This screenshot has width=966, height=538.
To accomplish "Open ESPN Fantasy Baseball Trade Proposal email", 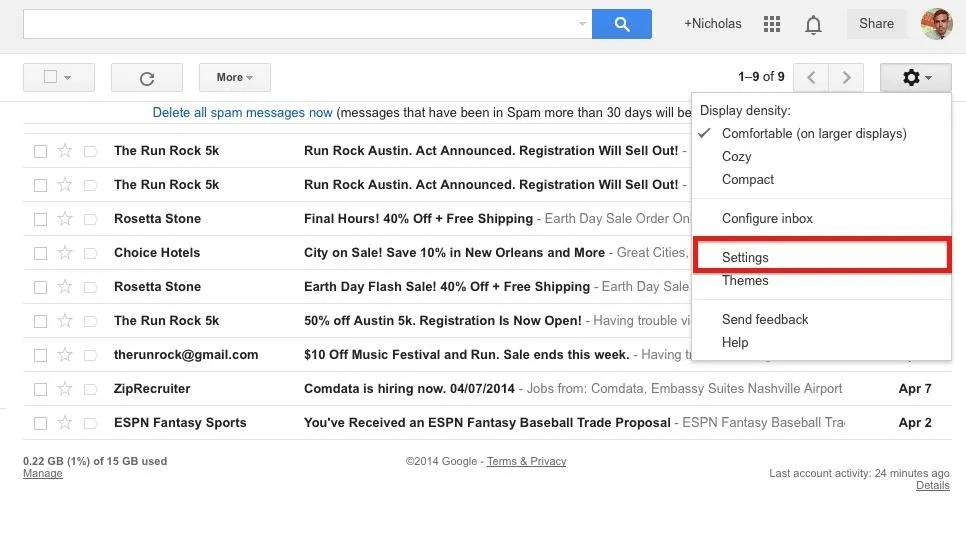I will click(487, 423).
